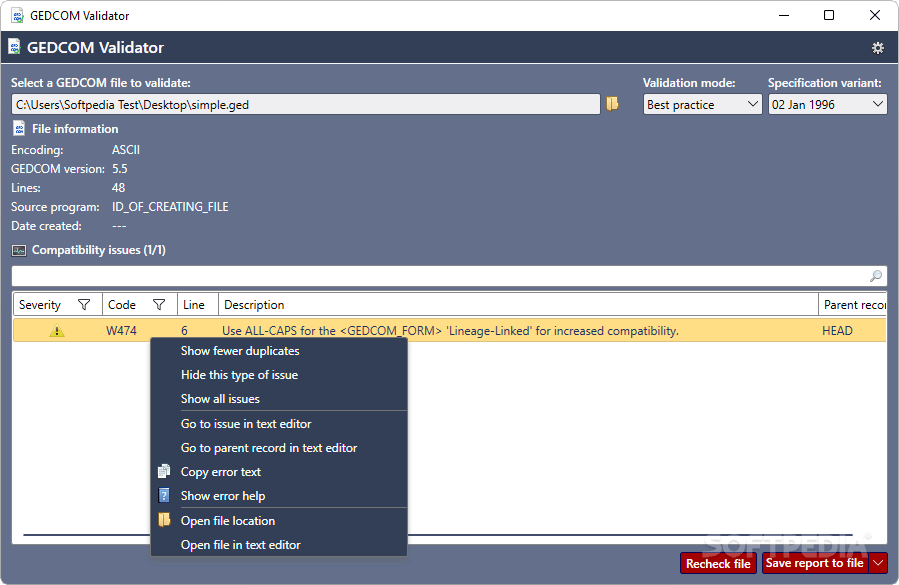
Task: Click the Lines value 48
Action: 119,188
